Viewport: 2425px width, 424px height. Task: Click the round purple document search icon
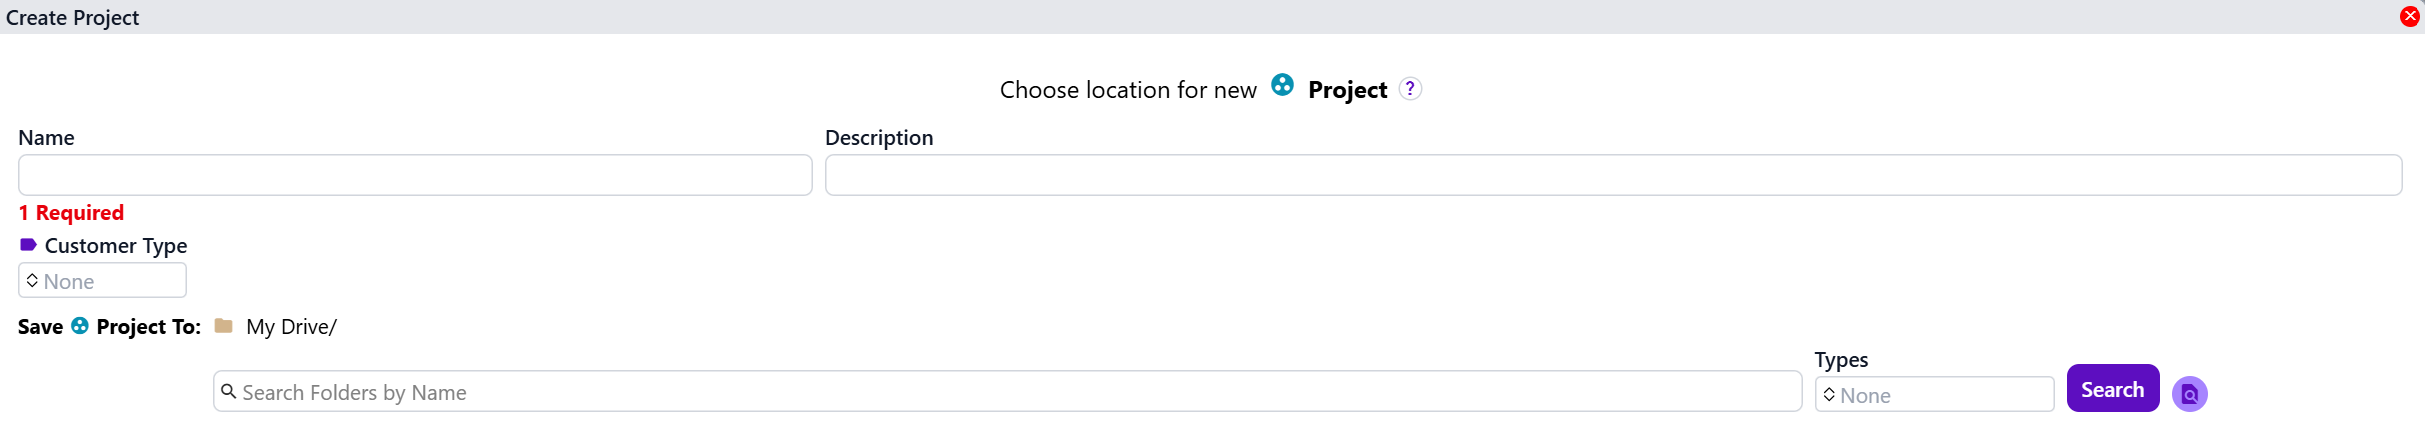[x=2189, y=394]
